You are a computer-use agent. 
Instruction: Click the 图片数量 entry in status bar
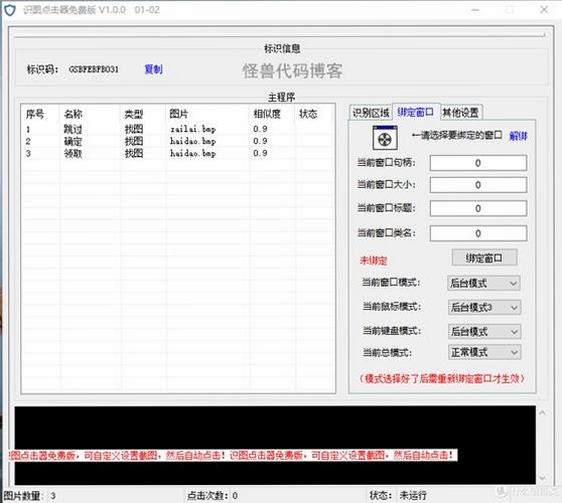coord(29,496)
